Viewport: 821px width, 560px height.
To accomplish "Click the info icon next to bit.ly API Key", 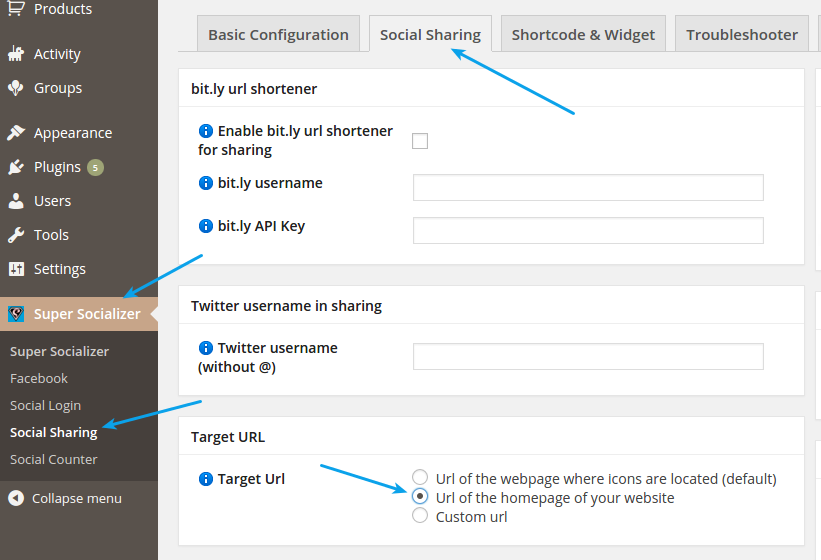I will pyautogui.click(x=206, y=226).
